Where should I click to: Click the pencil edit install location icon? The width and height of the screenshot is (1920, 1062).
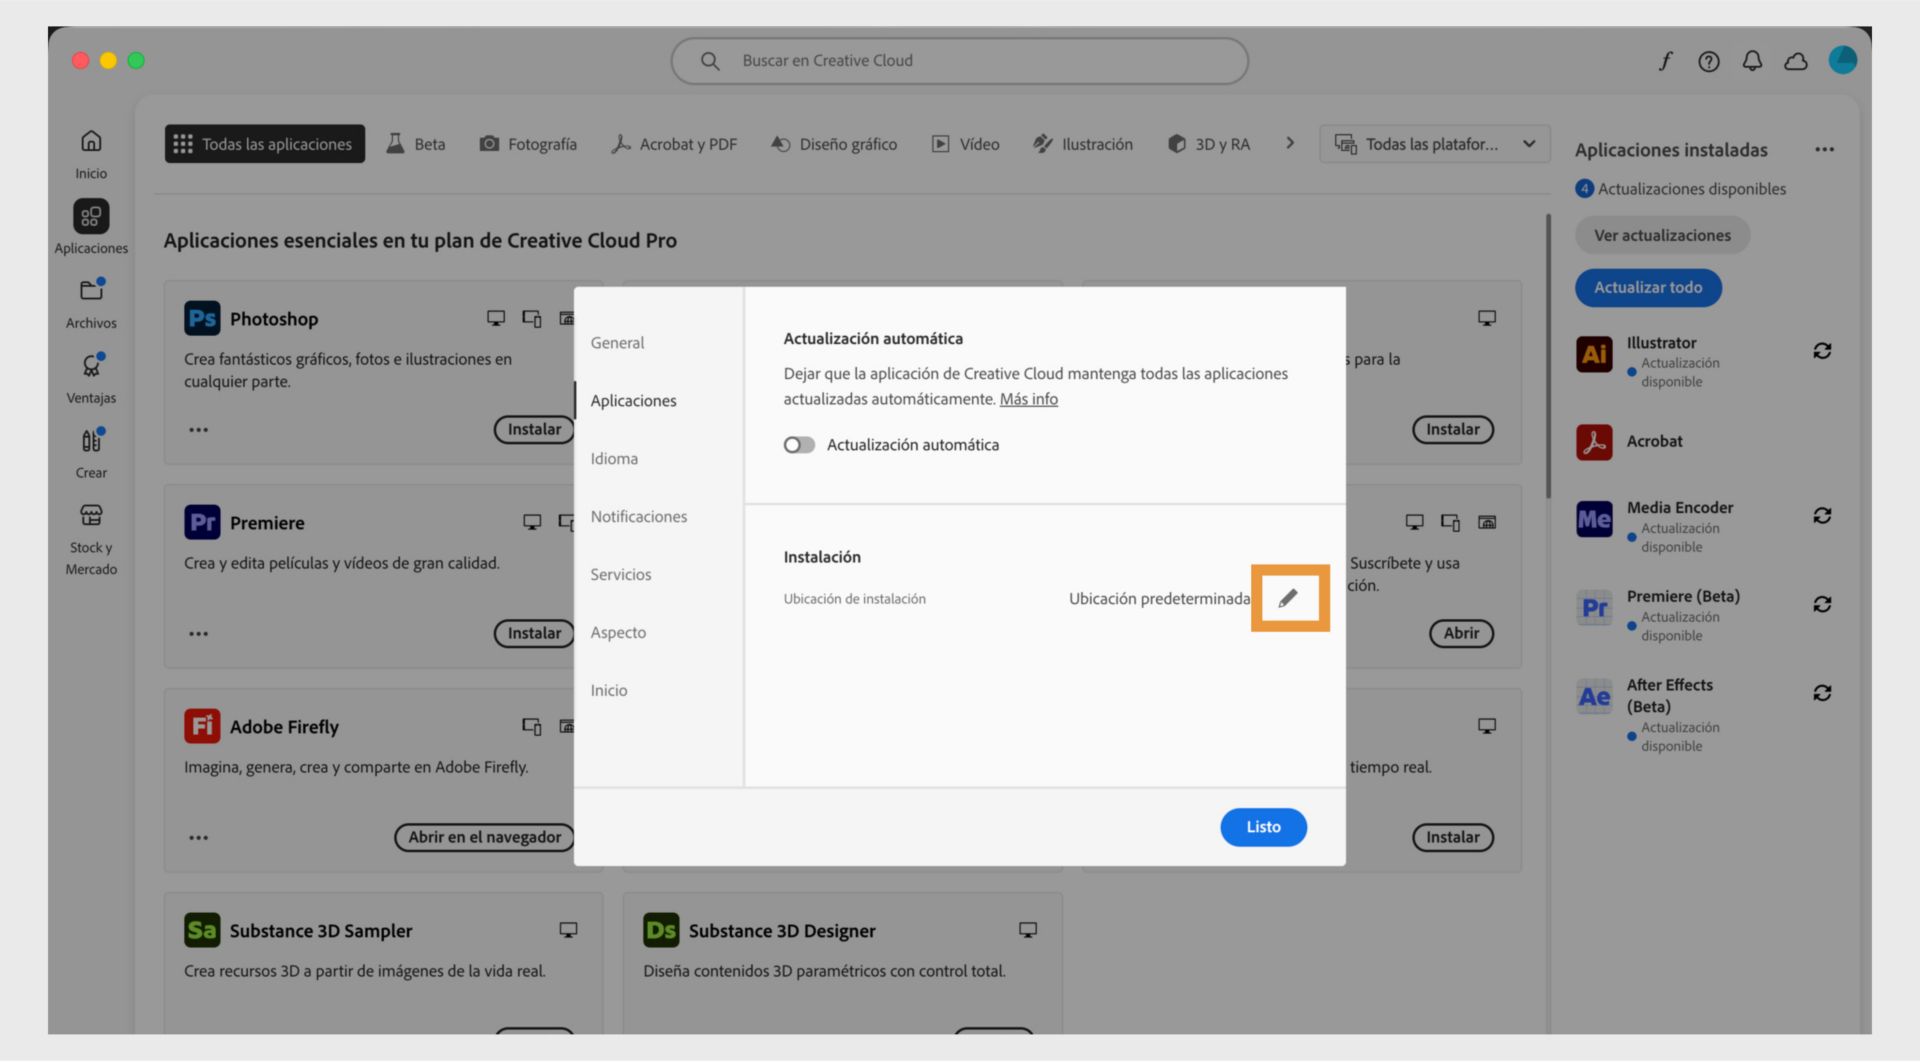(1288, 598)
